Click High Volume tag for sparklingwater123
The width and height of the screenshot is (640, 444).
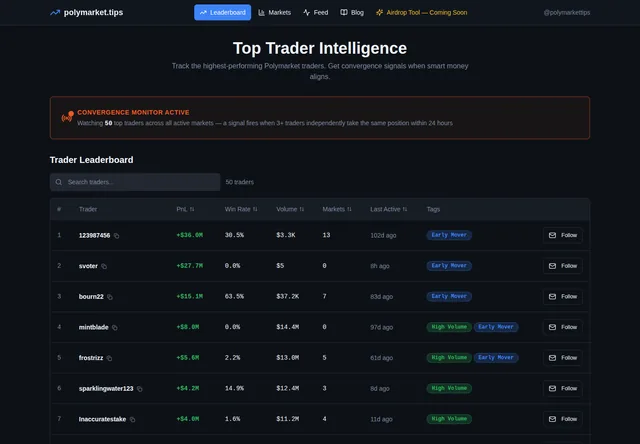(449, 388)
